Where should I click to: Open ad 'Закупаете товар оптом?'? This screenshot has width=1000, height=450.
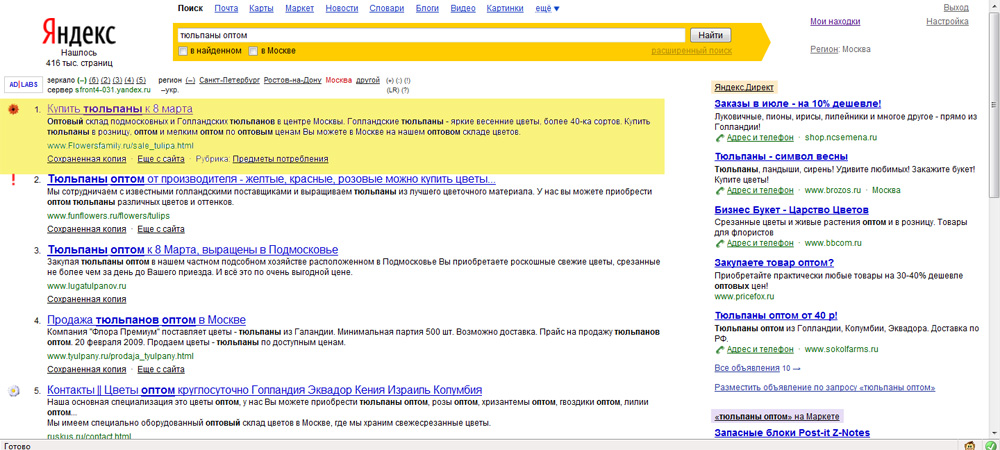click(x=774, y=263)
